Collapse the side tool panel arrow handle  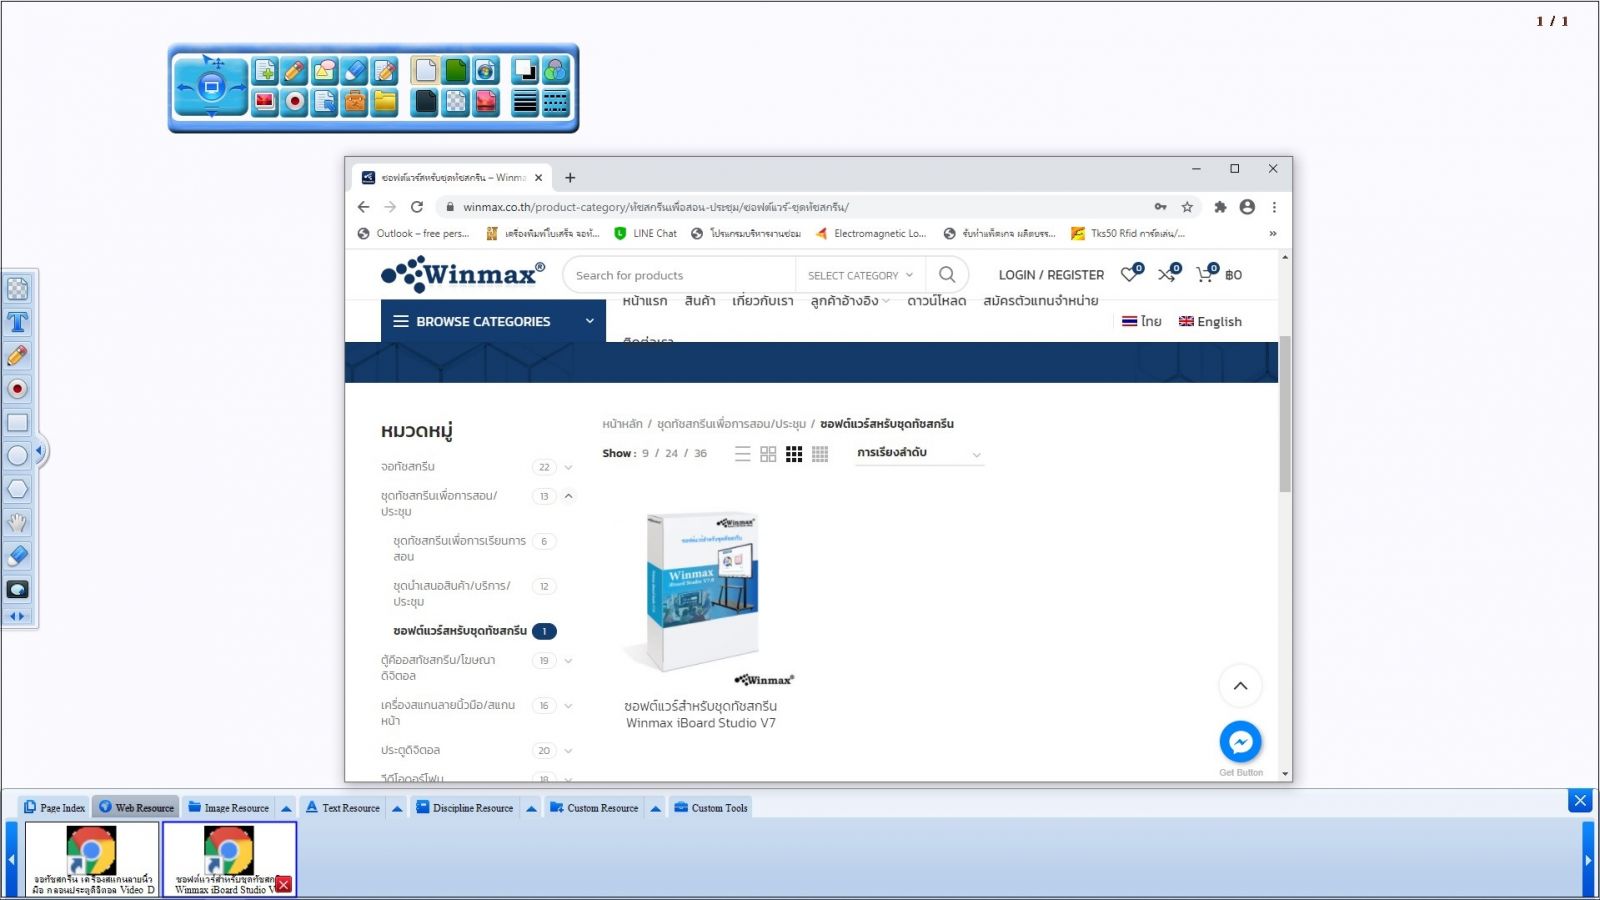click(x=40, y=451)
